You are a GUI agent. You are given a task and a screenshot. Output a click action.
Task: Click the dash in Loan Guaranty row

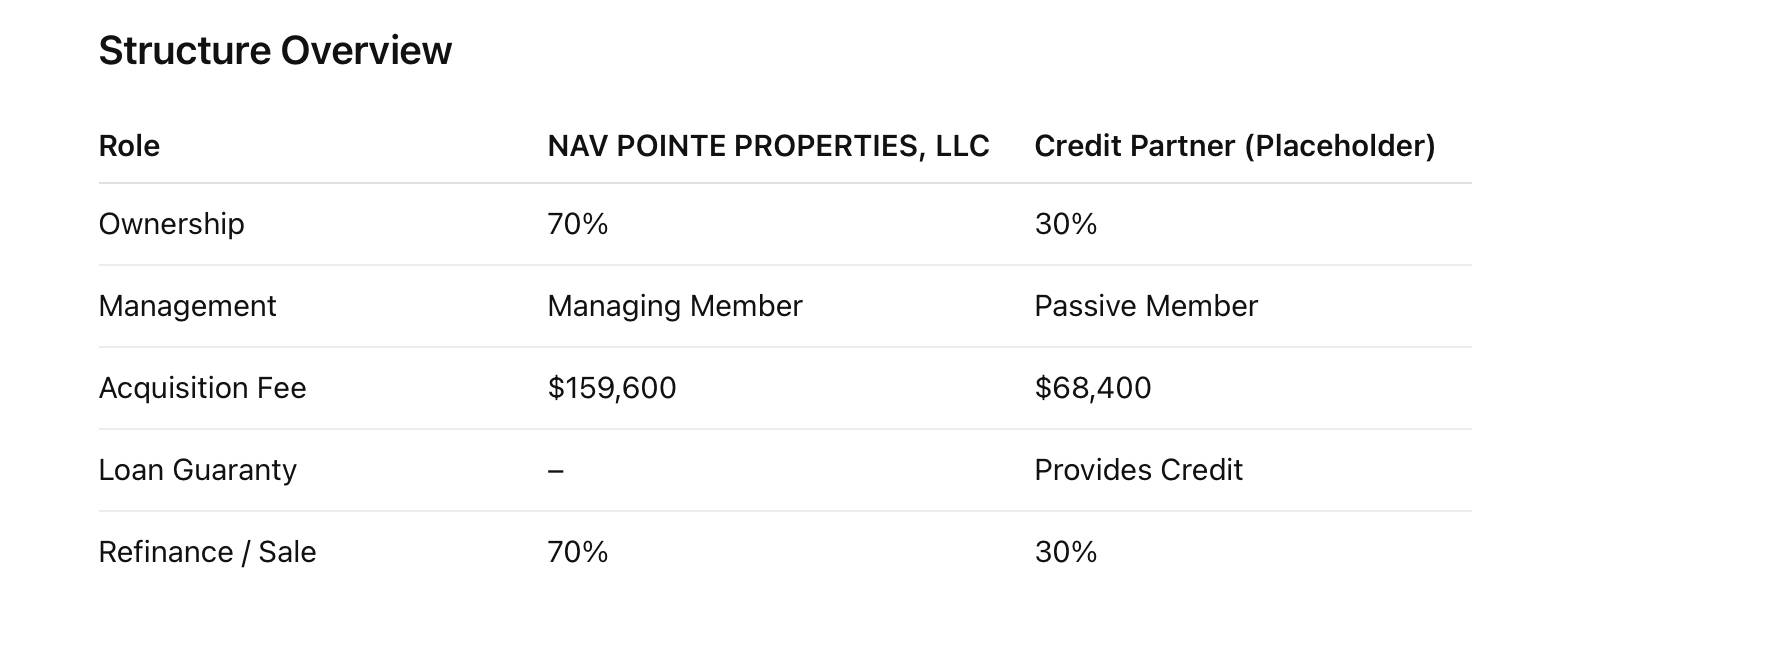click(556, 471)
